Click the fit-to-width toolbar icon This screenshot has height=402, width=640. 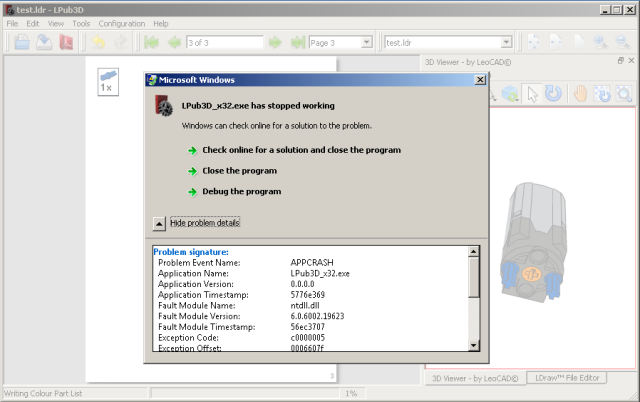[534, 42]
